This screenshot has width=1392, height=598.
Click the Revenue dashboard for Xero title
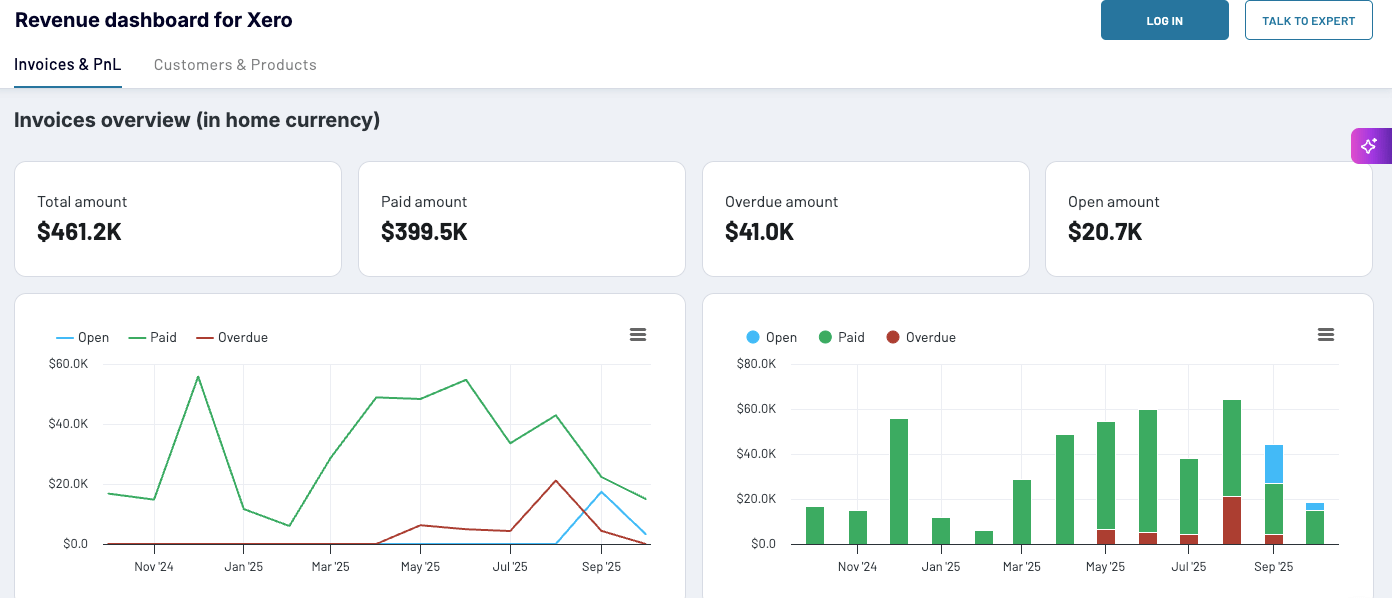153,19
